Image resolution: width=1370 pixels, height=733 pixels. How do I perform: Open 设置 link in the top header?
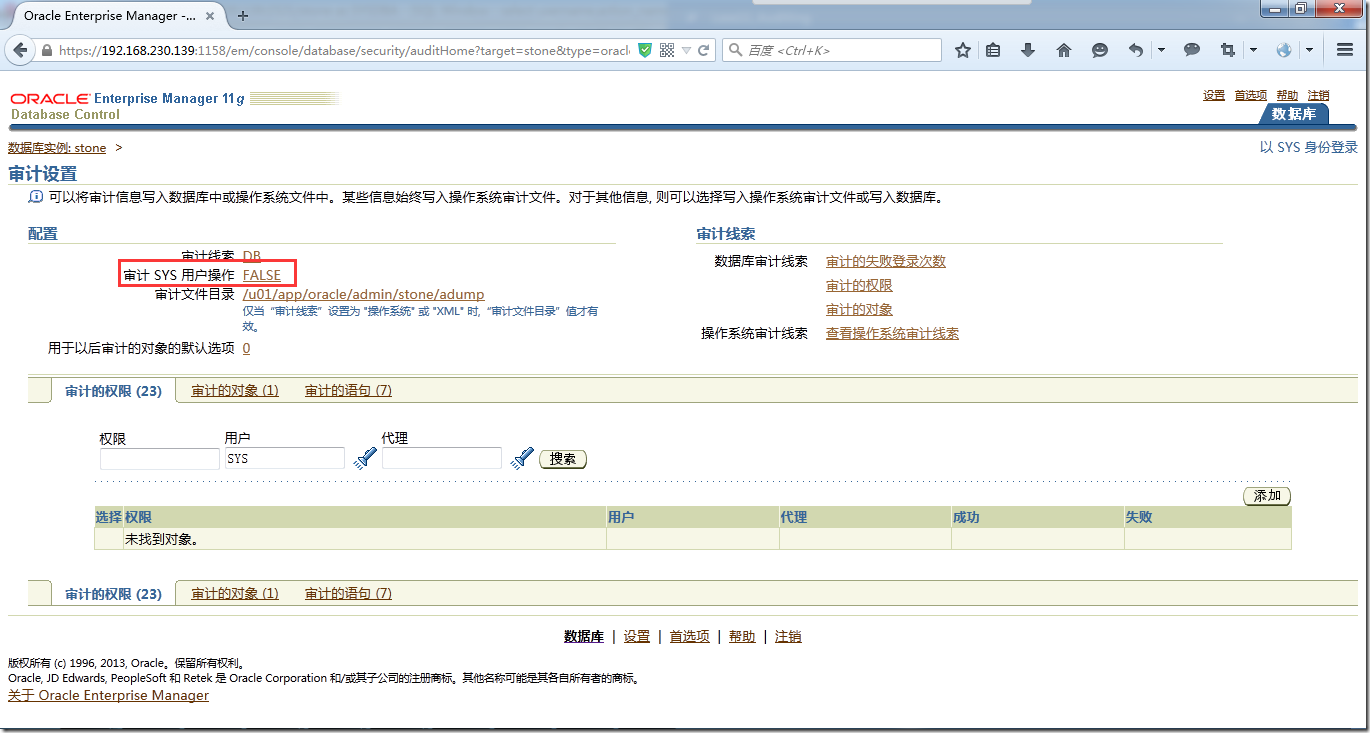[x=1214, y=95]
